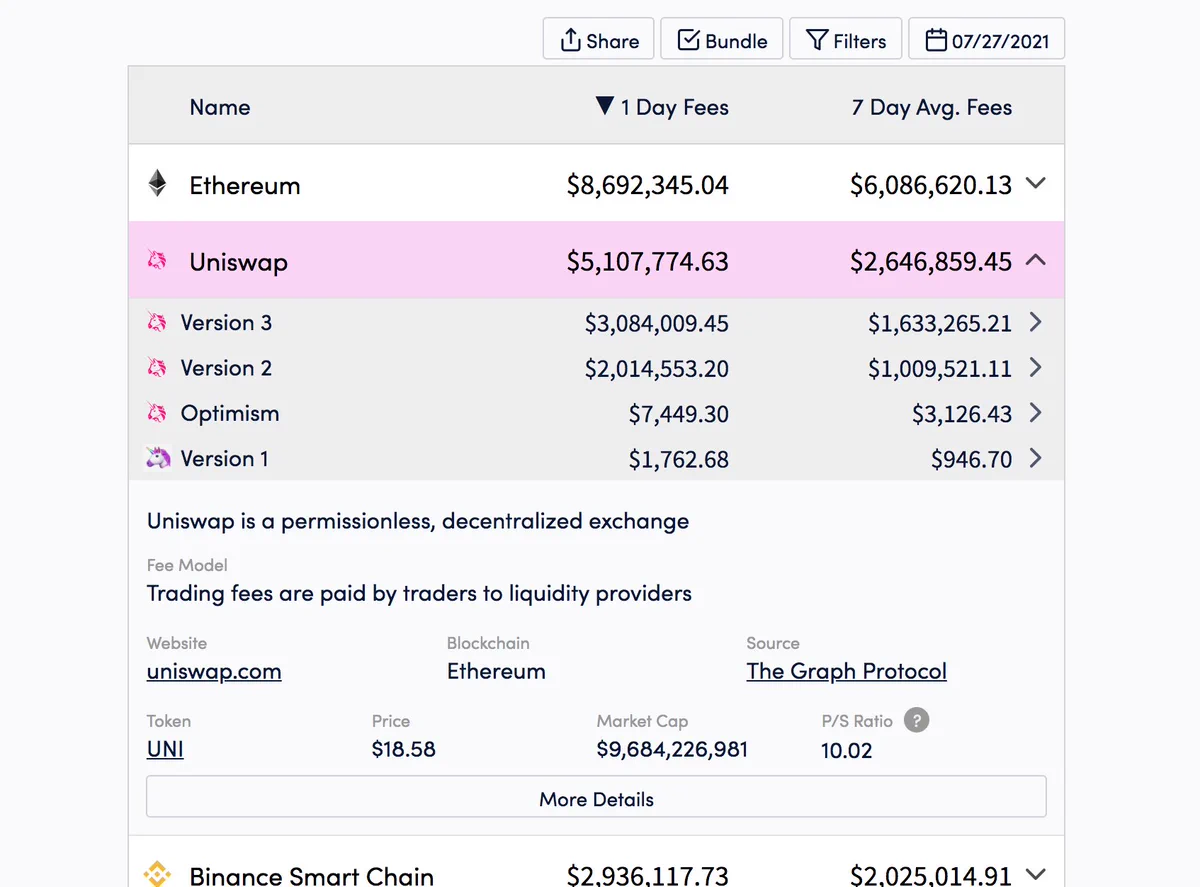This screenshot has width=1200, height=887.
Task: Click the Binance Smart Chain logo icon
Action: pyautogui.click(x=157, y=874)
